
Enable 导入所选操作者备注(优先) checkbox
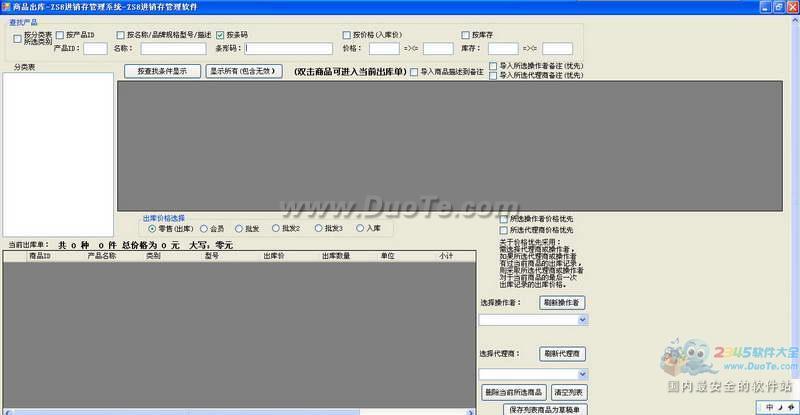pyautogui.click(x=493, y=66)
